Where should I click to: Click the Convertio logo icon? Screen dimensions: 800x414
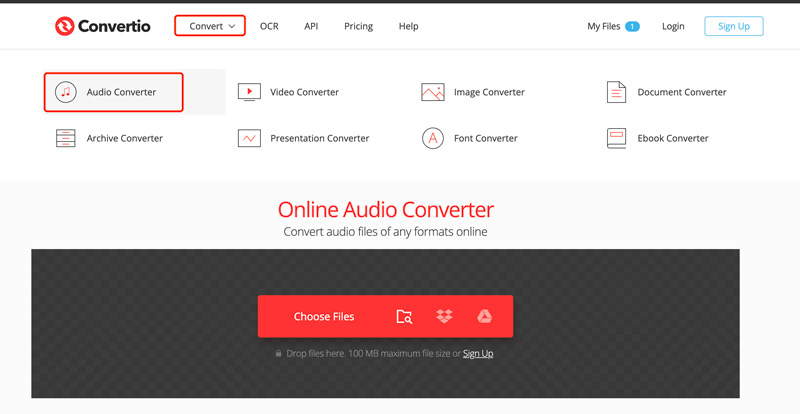(66, 26)
